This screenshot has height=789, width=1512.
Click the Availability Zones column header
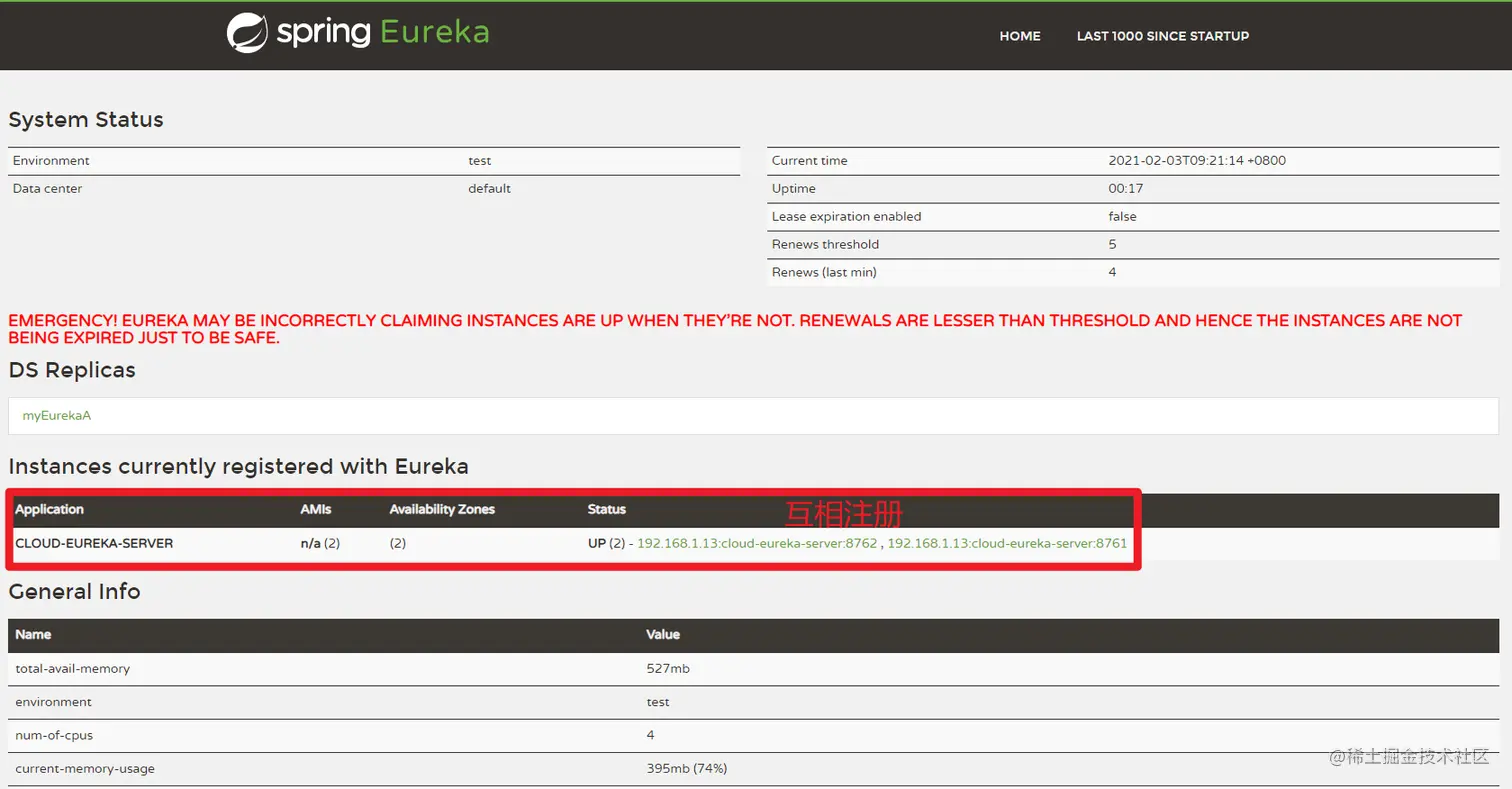[442, 509]
